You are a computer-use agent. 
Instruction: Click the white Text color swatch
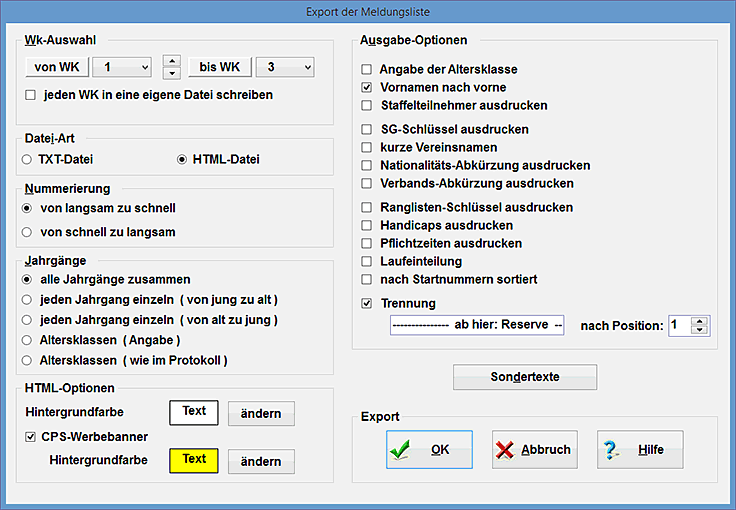tap(194, 412)
